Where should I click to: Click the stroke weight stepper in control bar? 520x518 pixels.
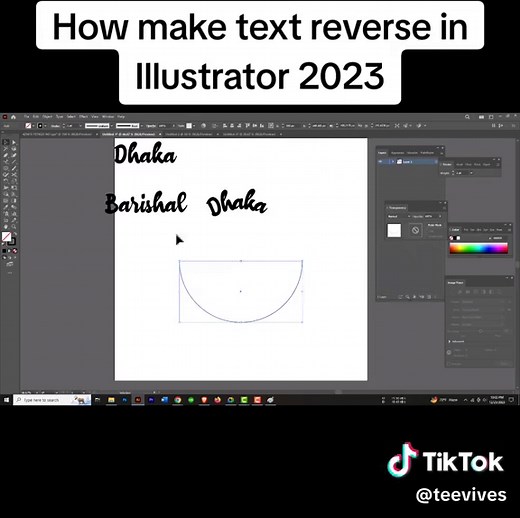click(x=64, y=126)
